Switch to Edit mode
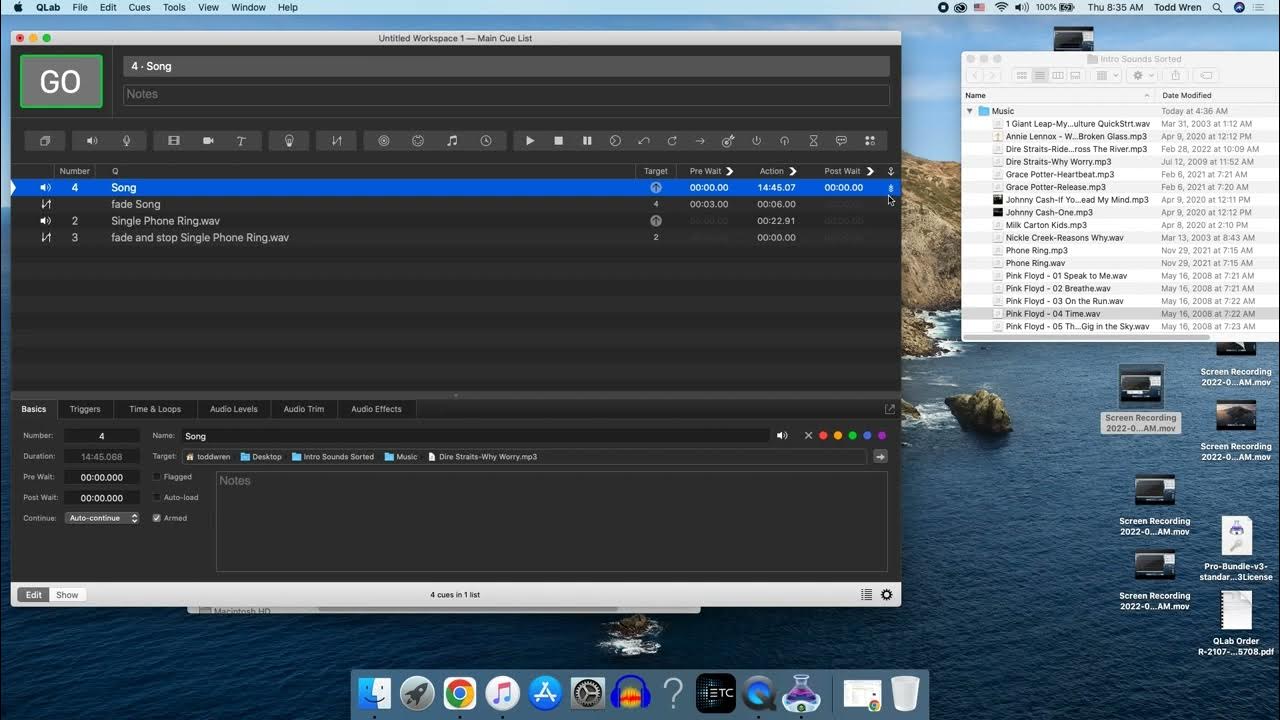The height and width of the screenshot is (720, 1280). tap(34, 595)
